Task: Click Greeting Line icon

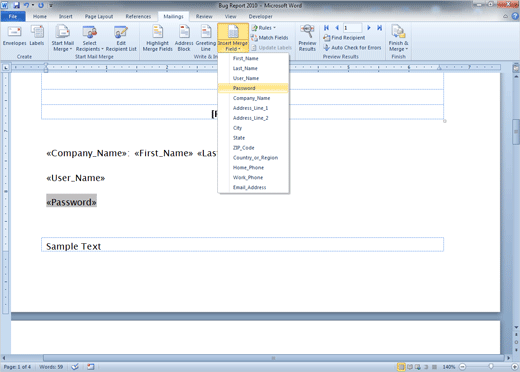Action: (x=206, y=38)
